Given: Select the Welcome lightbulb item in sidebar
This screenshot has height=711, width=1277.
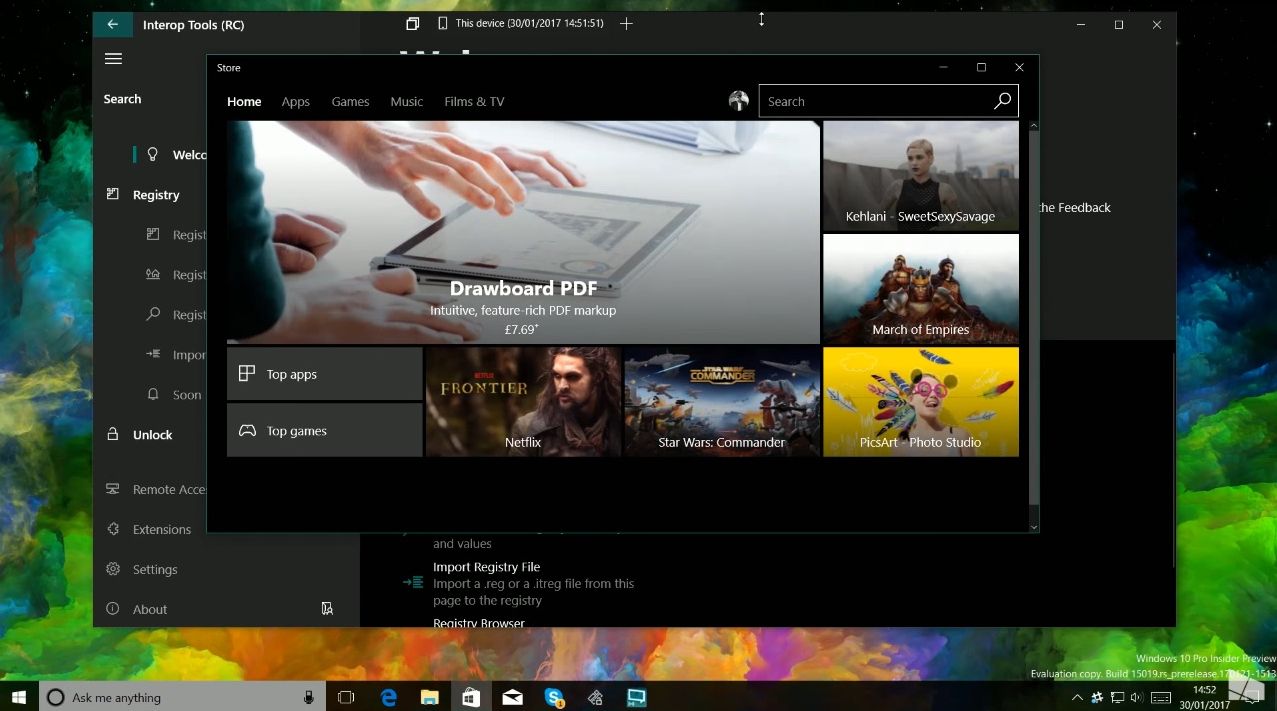Looking at the screenshot, I should click(x=153, y=155).
